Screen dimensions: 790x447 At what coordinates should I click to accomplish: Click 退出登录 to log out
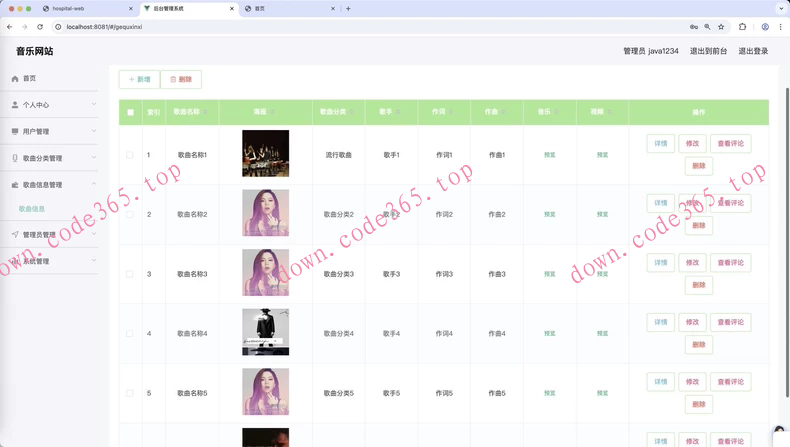(753, 51)
